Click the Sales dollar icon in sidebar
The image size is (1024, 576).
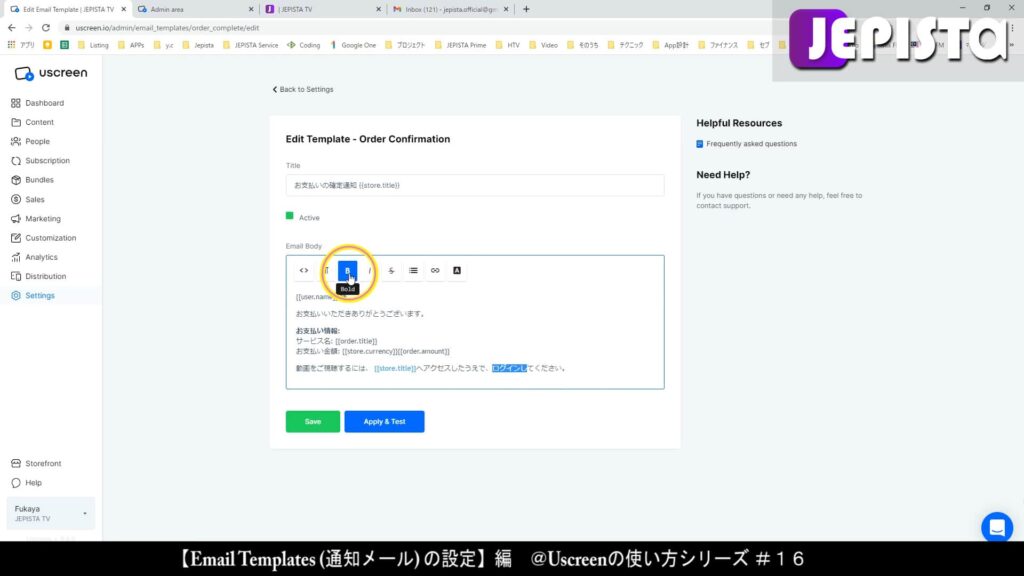tap(16, 199)
